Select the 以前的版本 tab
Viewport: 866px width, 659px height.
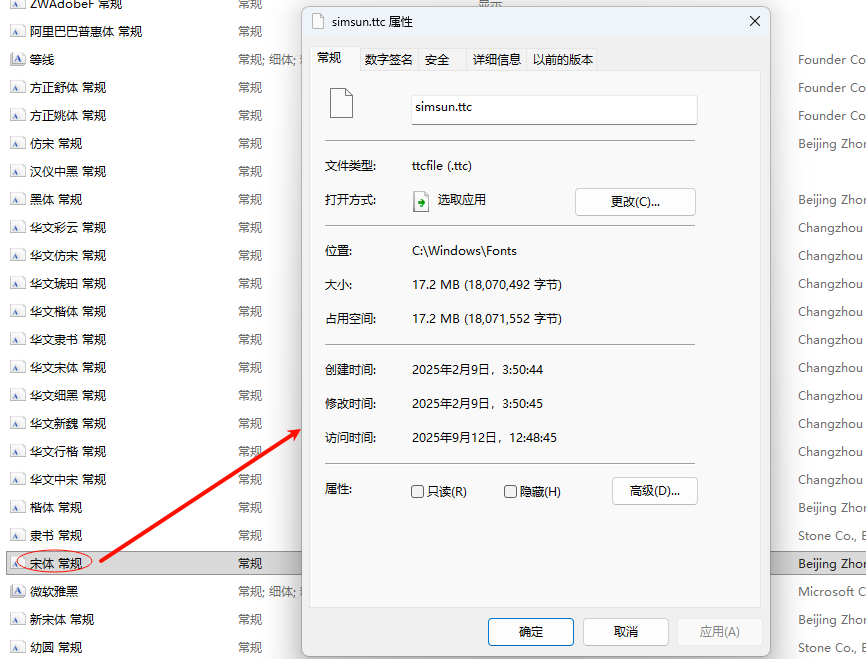(x=563, y=60)
